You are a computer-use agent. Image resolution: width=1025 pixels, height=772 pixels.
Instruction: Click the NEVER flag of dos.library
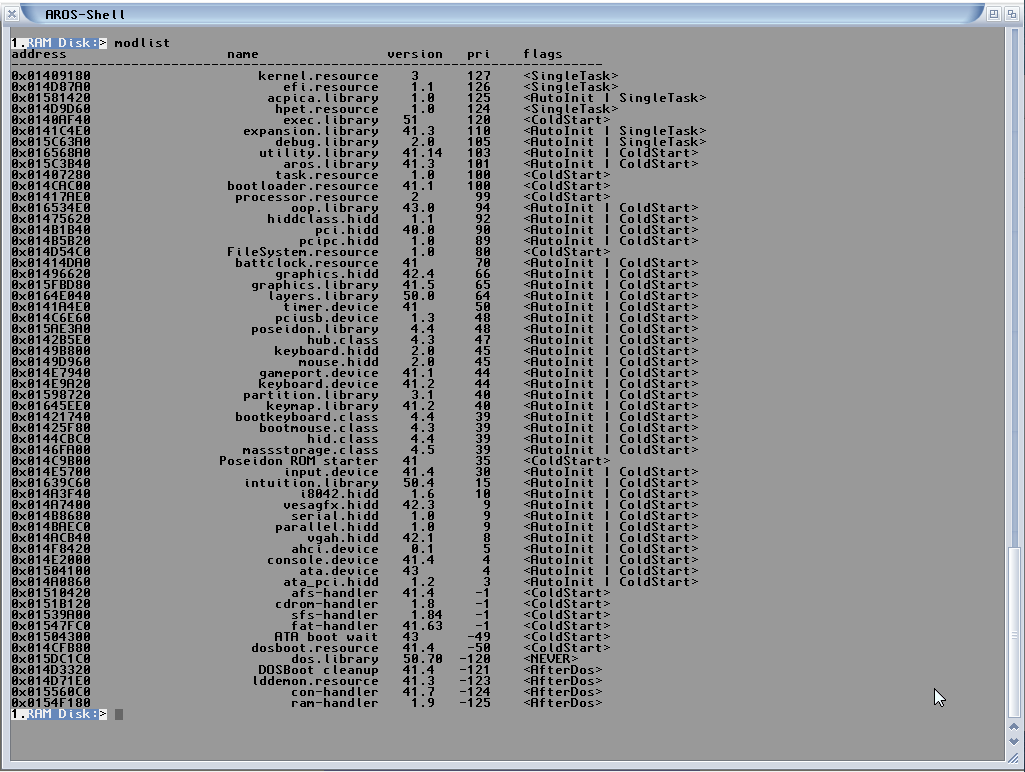(x=550, y=659)
